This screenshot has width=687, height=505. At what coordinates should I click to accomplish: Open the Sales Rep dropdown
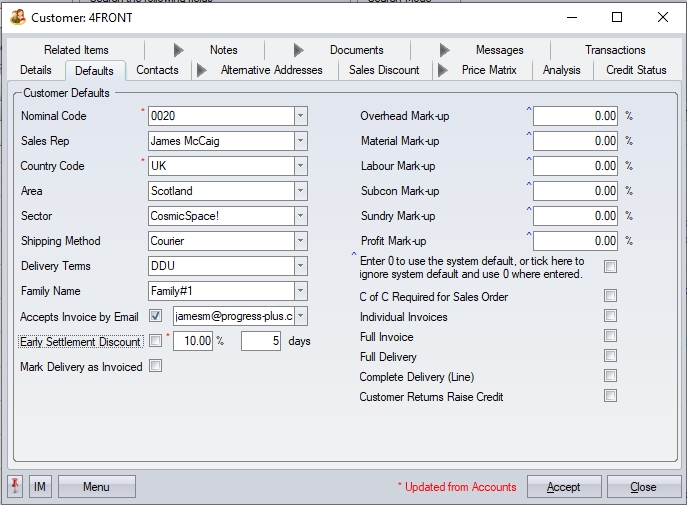(300, 141)
